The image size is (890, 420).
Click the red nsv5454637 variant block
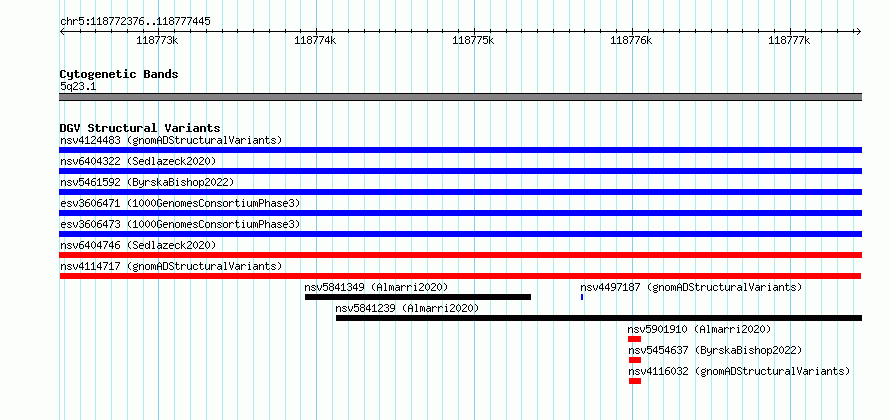click(635, 360)
